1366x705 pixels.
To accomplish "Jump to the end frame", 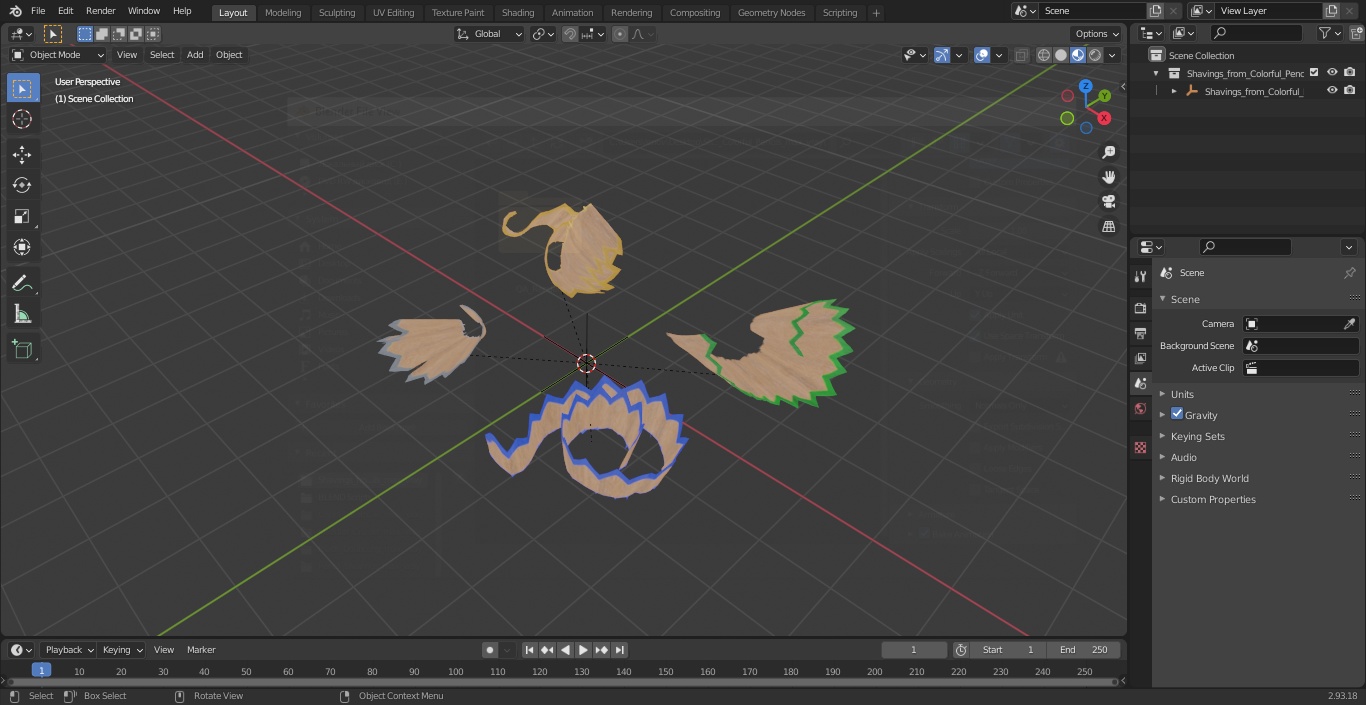I will (x=620, y=650).
